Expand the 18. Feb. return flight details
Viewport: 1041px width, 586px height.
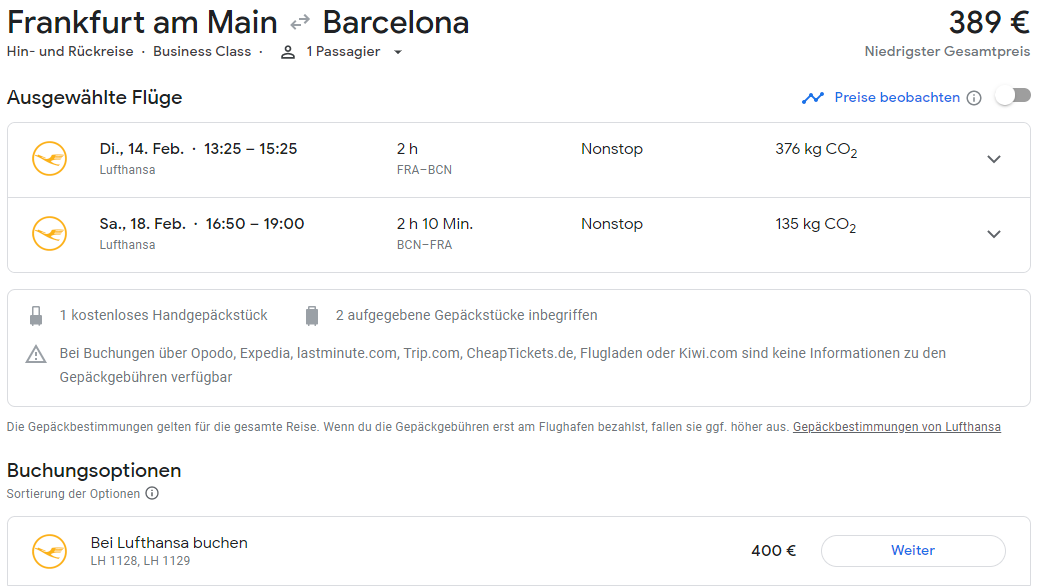(993, 234)
